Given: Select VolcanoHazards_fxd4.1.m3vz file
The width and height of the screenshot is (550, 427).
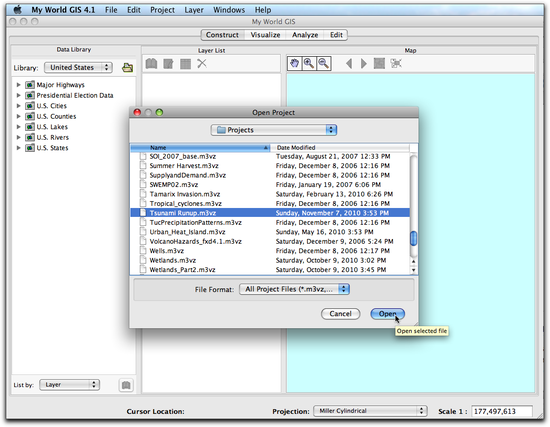Looking at the screenshot, I should pos(270,241).
